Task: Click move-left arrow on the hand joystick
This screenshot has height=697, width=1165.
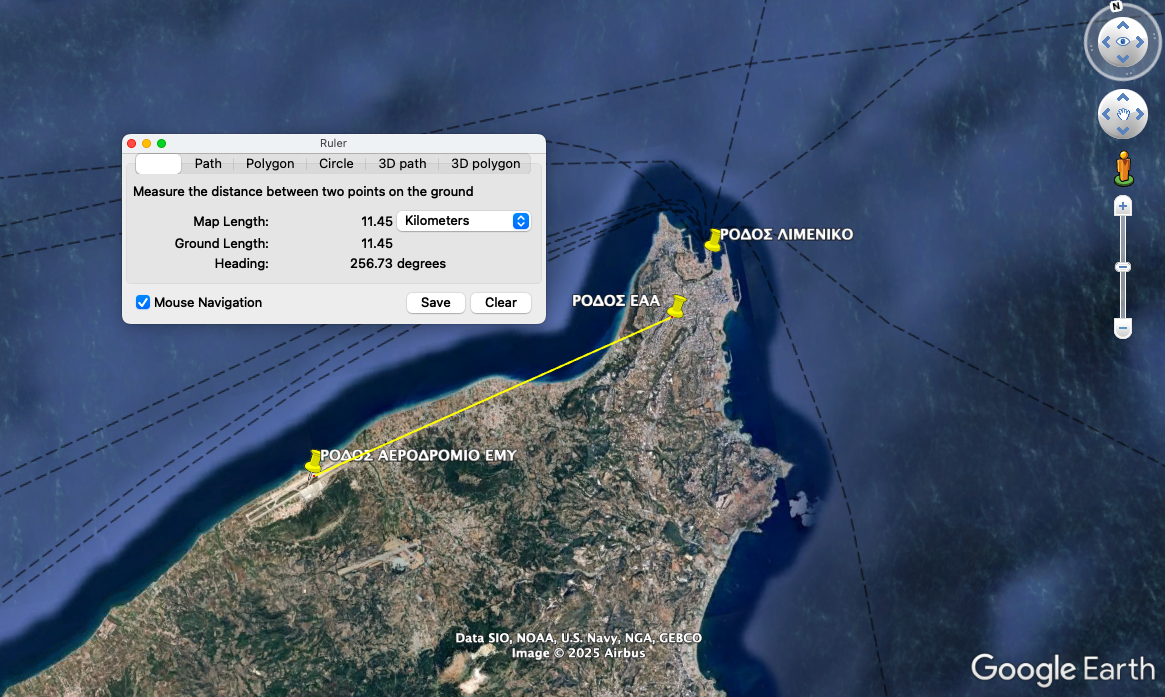Action: tap(1106, 114)
